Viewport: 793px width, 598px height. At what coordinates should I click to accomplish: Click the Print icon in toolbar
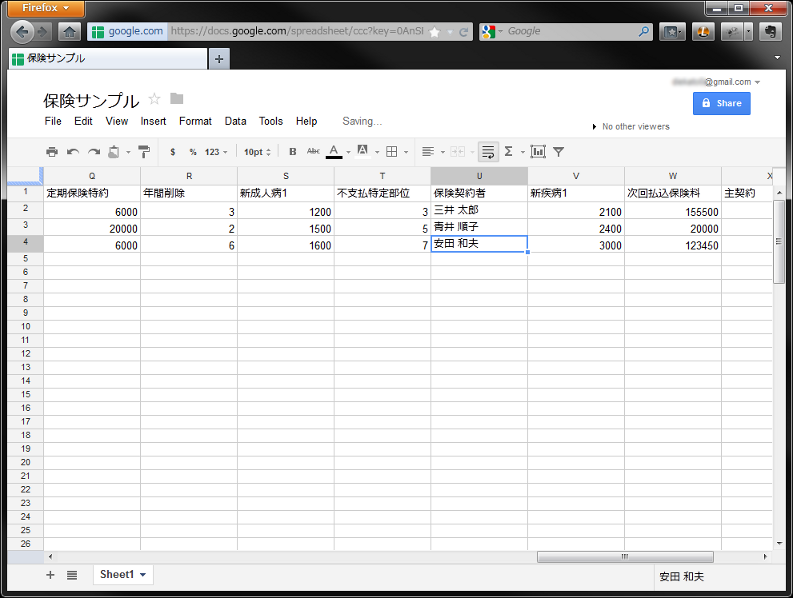[x=52, y=152]
